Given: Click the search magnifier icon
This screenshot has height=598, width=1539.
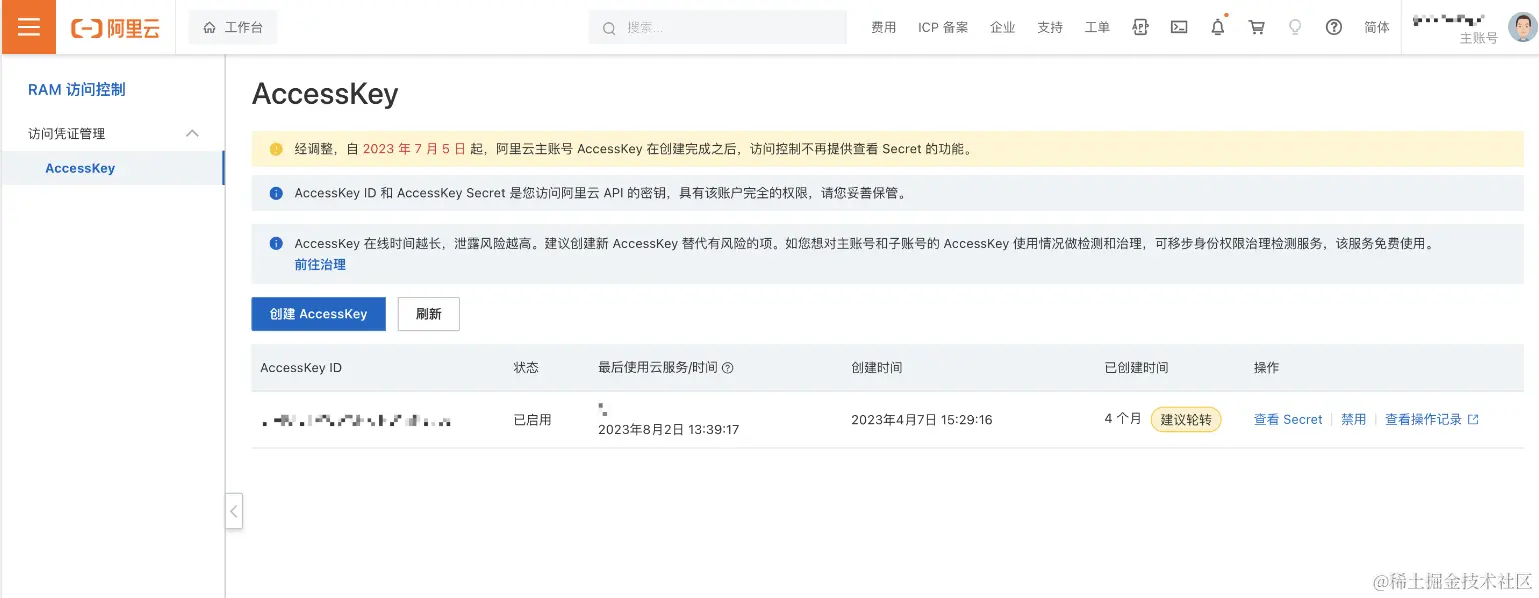Looking at the screenshot, I should [608, 28].
